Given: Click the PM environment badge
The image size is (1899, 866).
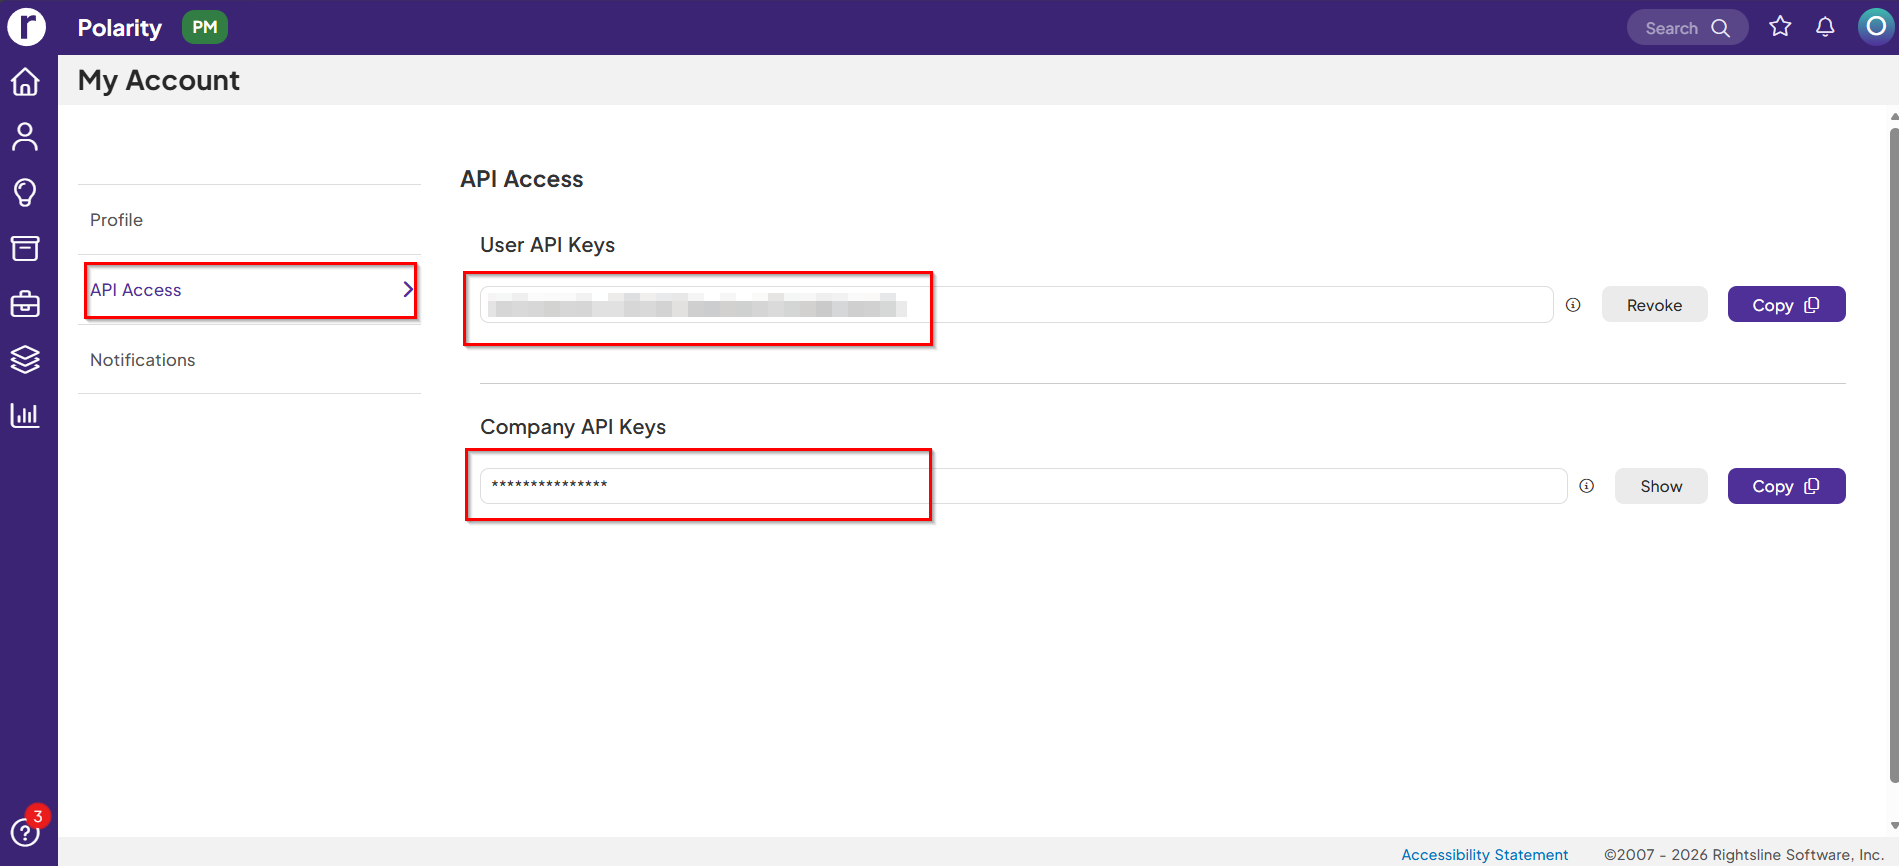Looking at the screenshot, I should [x=205, y=27].
